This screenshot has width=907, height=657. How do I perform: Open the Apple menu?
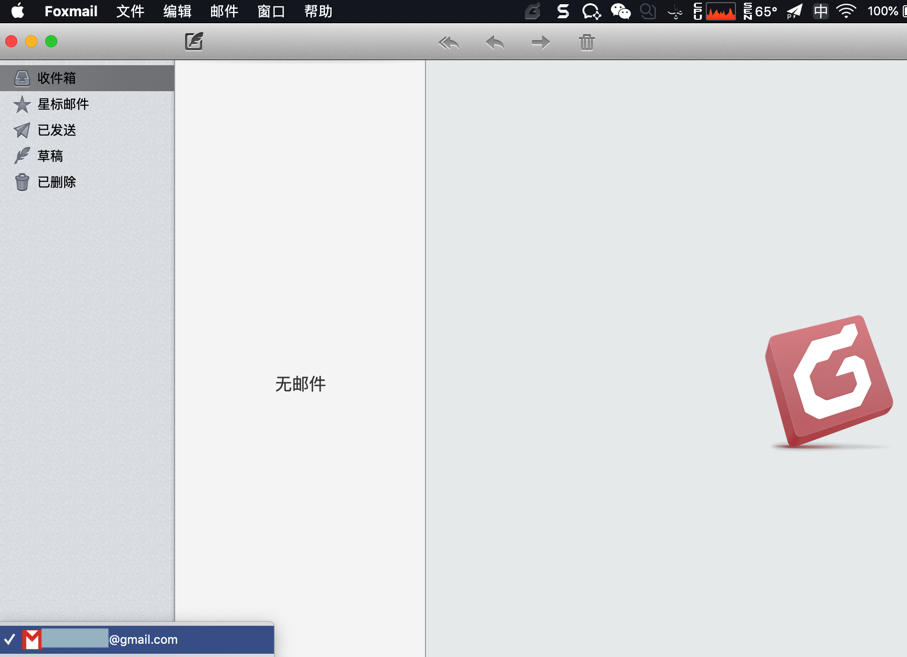18,11
